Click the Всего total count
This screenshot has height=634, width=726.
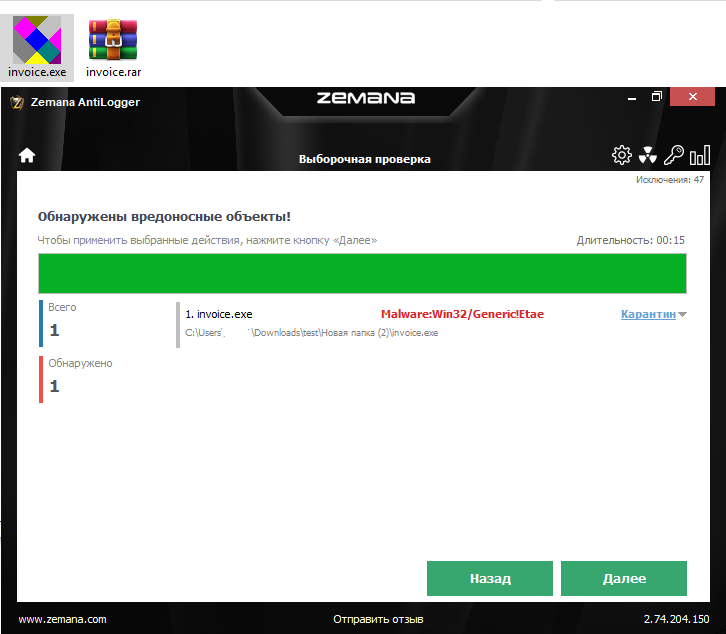pyautogui.click(x=55, y=330)
